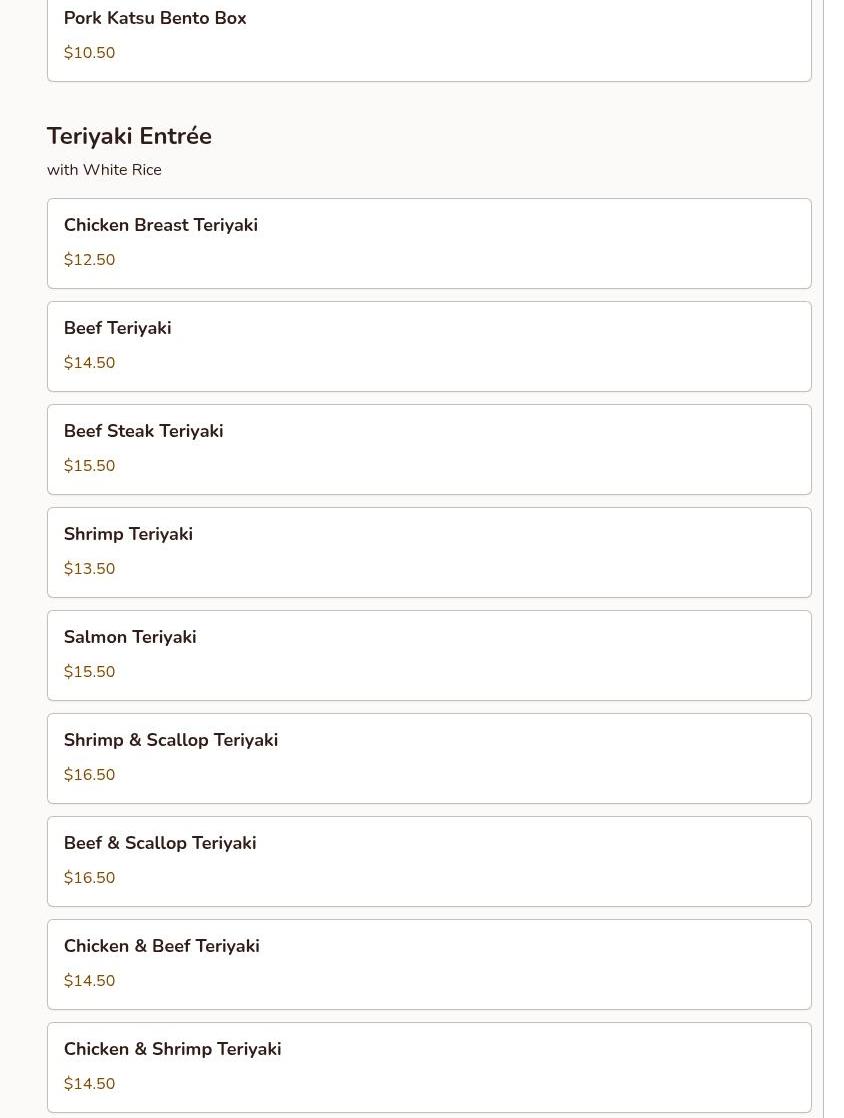Click the $12.50 Chicken Breast Teriyaki price
844x1118 pixels.
coord(90,260)
